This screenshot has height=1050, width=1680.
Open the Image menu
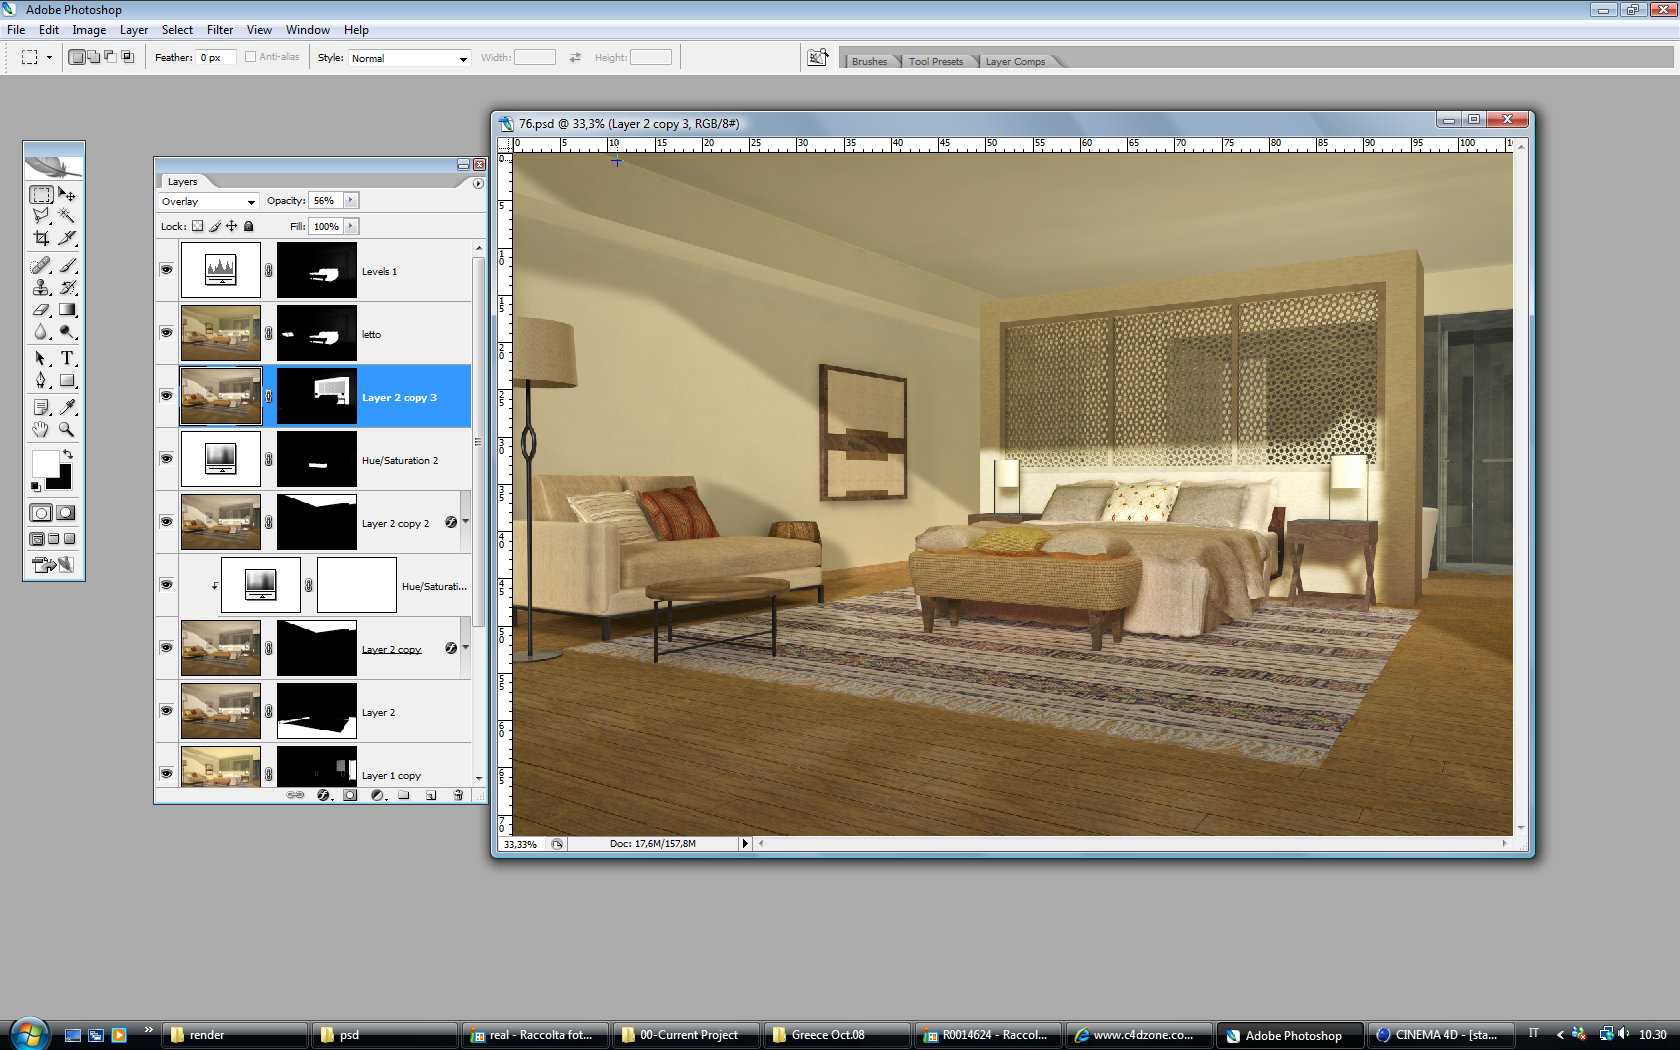pos(89,30)
